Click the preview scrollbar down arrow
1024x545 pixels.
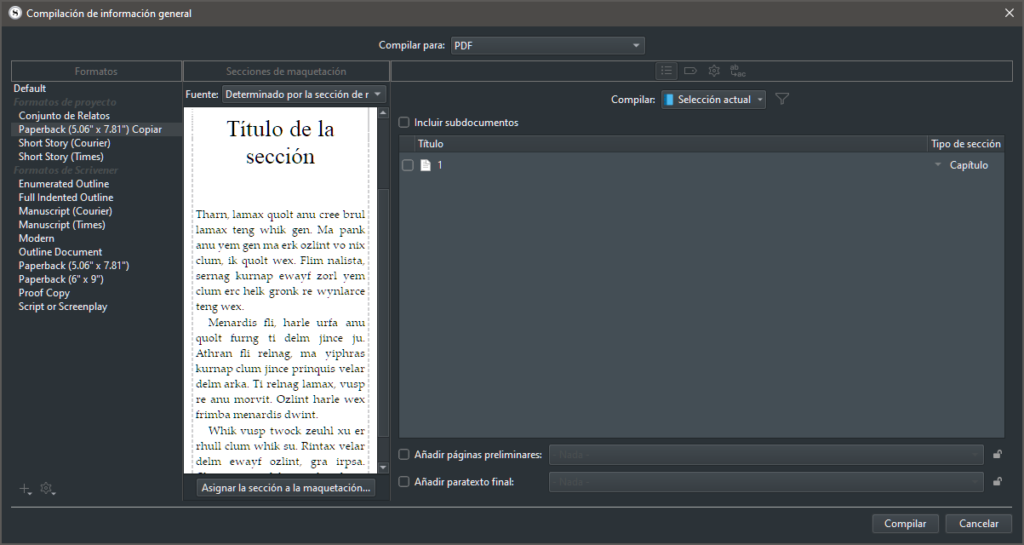pyautogui.click(x=383, y=467)
